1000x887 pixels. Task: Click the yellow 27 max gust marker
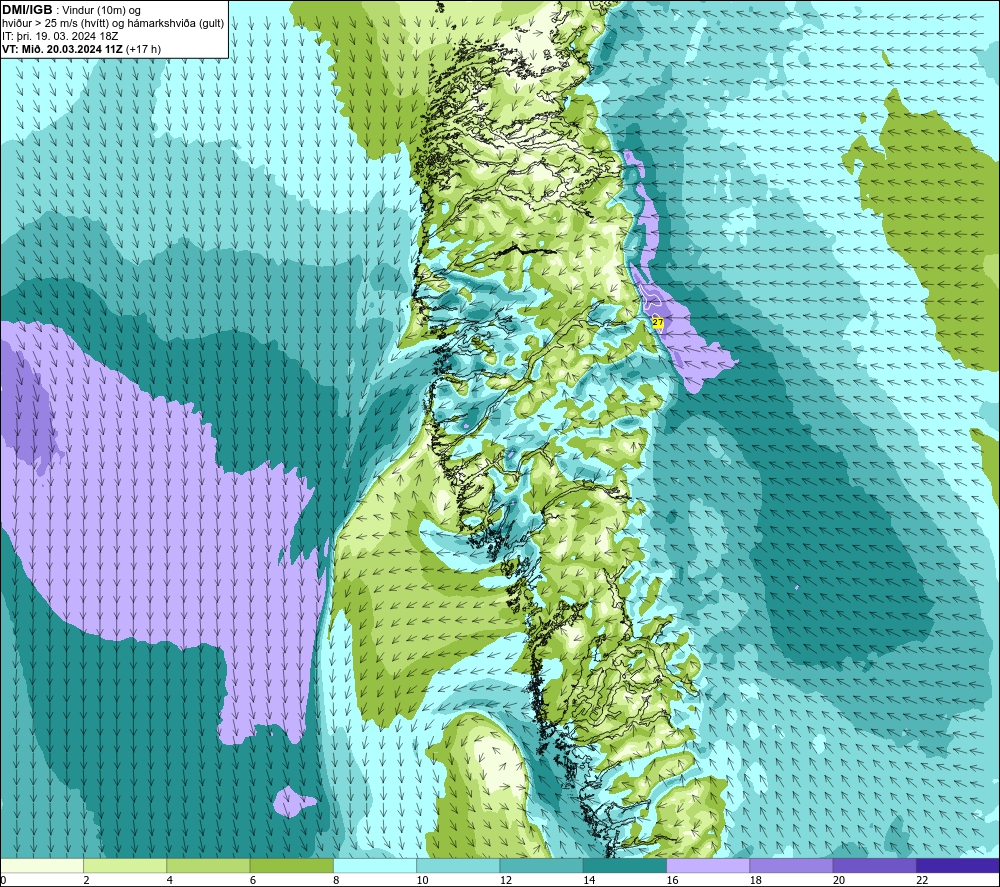coord(658,323)
